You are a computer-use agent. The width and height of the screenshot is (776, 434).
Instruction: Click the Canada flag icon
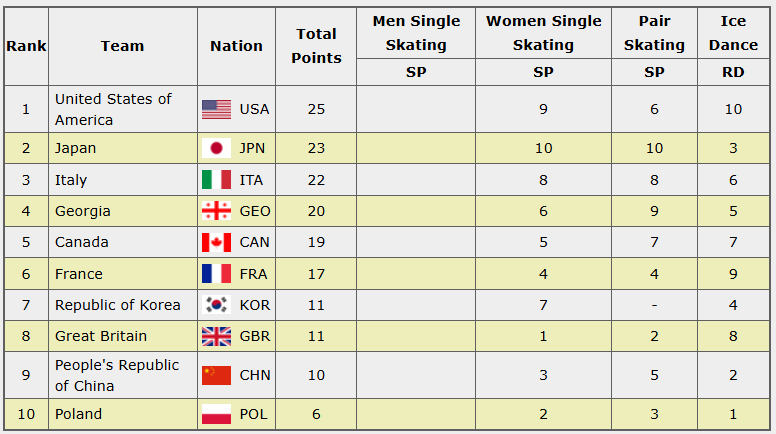point(216,242)
